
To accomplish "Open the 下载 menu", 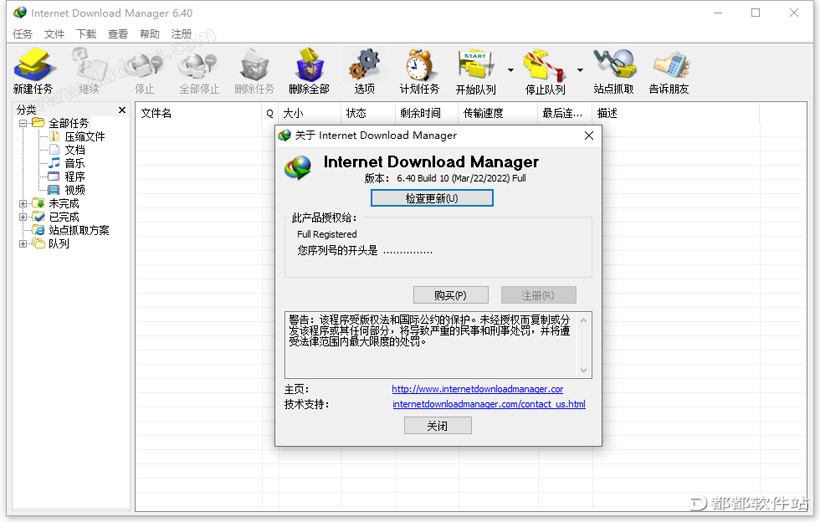I will (86, 34).
